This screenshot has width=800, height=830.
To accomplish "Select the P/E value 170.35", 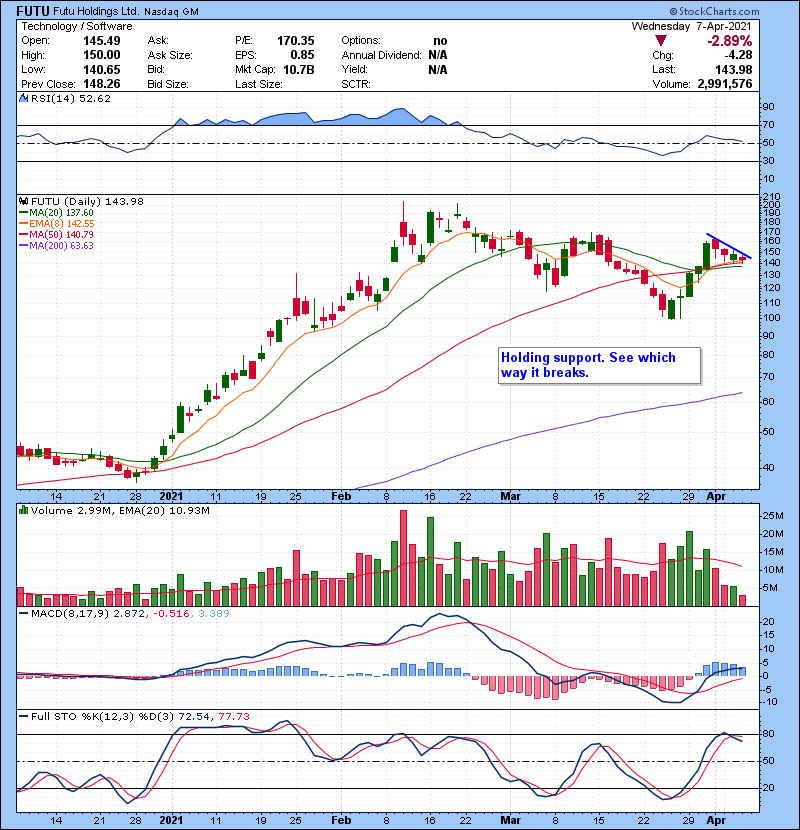I will pyautogui.click(x=295, y=41).
